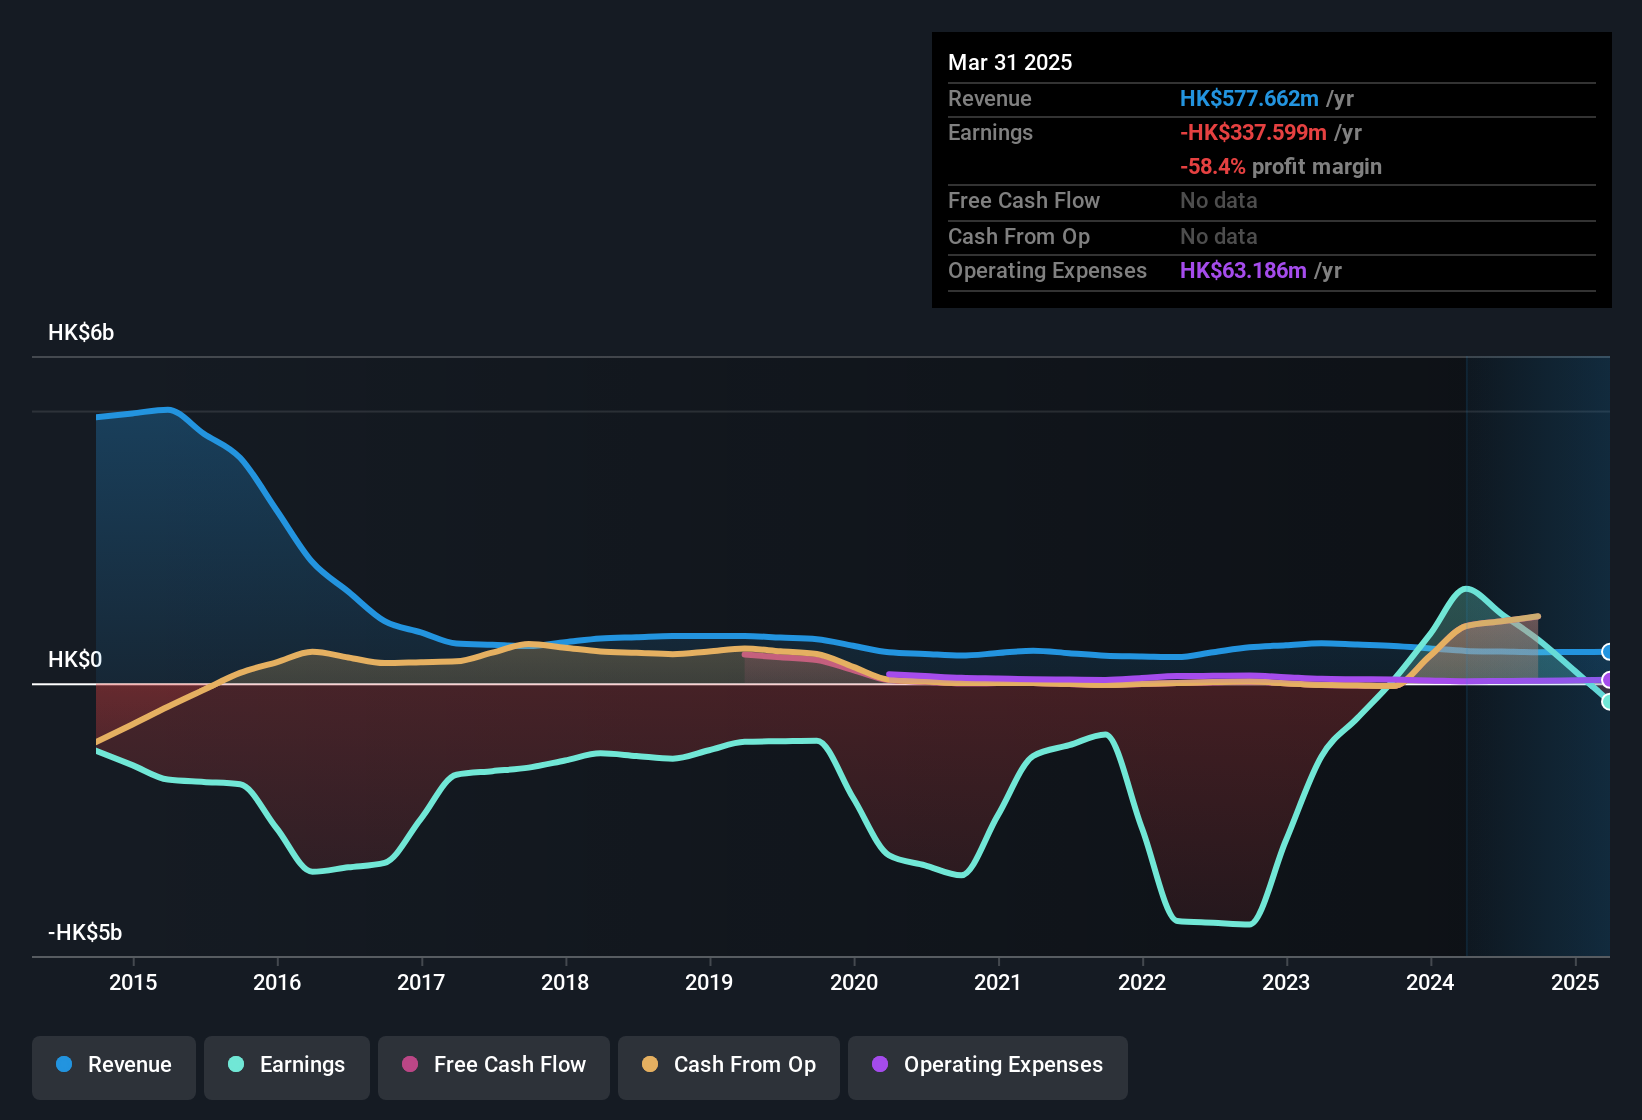Click the Revenue label in the tooltip
Screen dimensions: 1642x1120
(990, 98)
